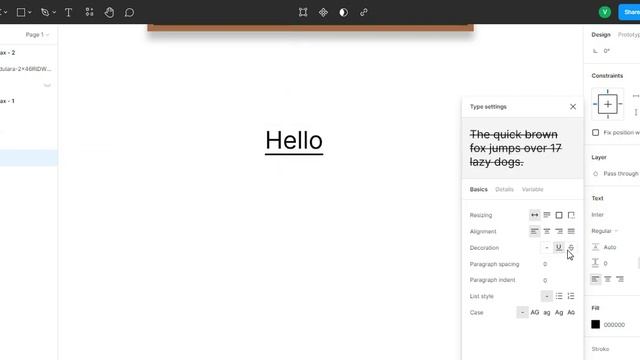The width and height of the screenshot is (640, 360).
Task: Align text right in Design panel
Action: click(x=620, y=279)
